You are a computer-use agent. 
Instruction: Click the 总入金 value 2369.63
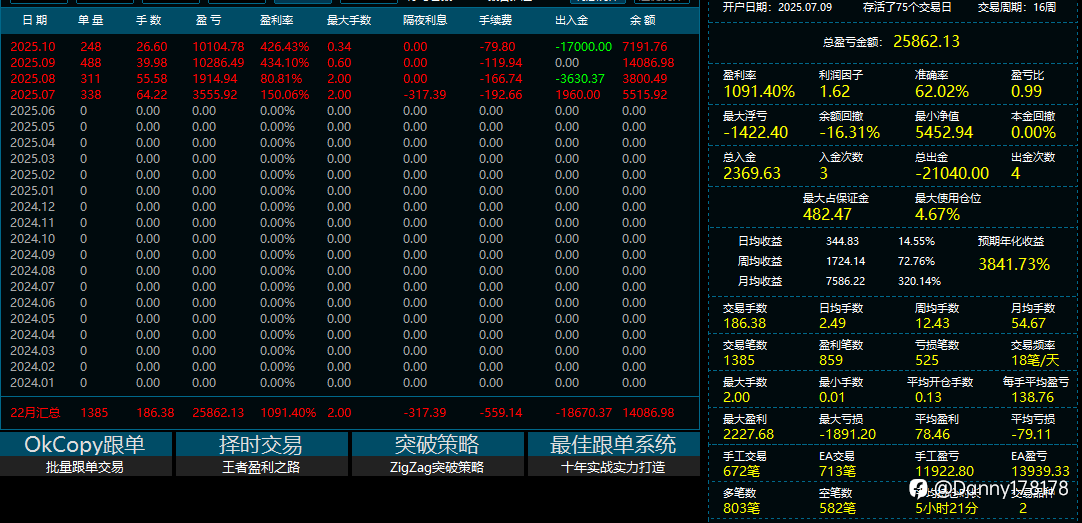751,172
